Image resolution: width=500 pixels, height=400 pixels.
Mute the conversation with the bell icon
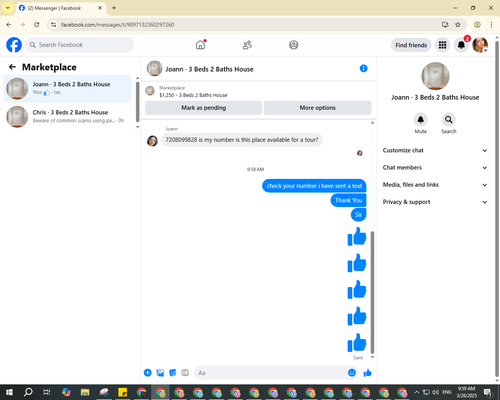pyautogui.click(x=421, y=119)
